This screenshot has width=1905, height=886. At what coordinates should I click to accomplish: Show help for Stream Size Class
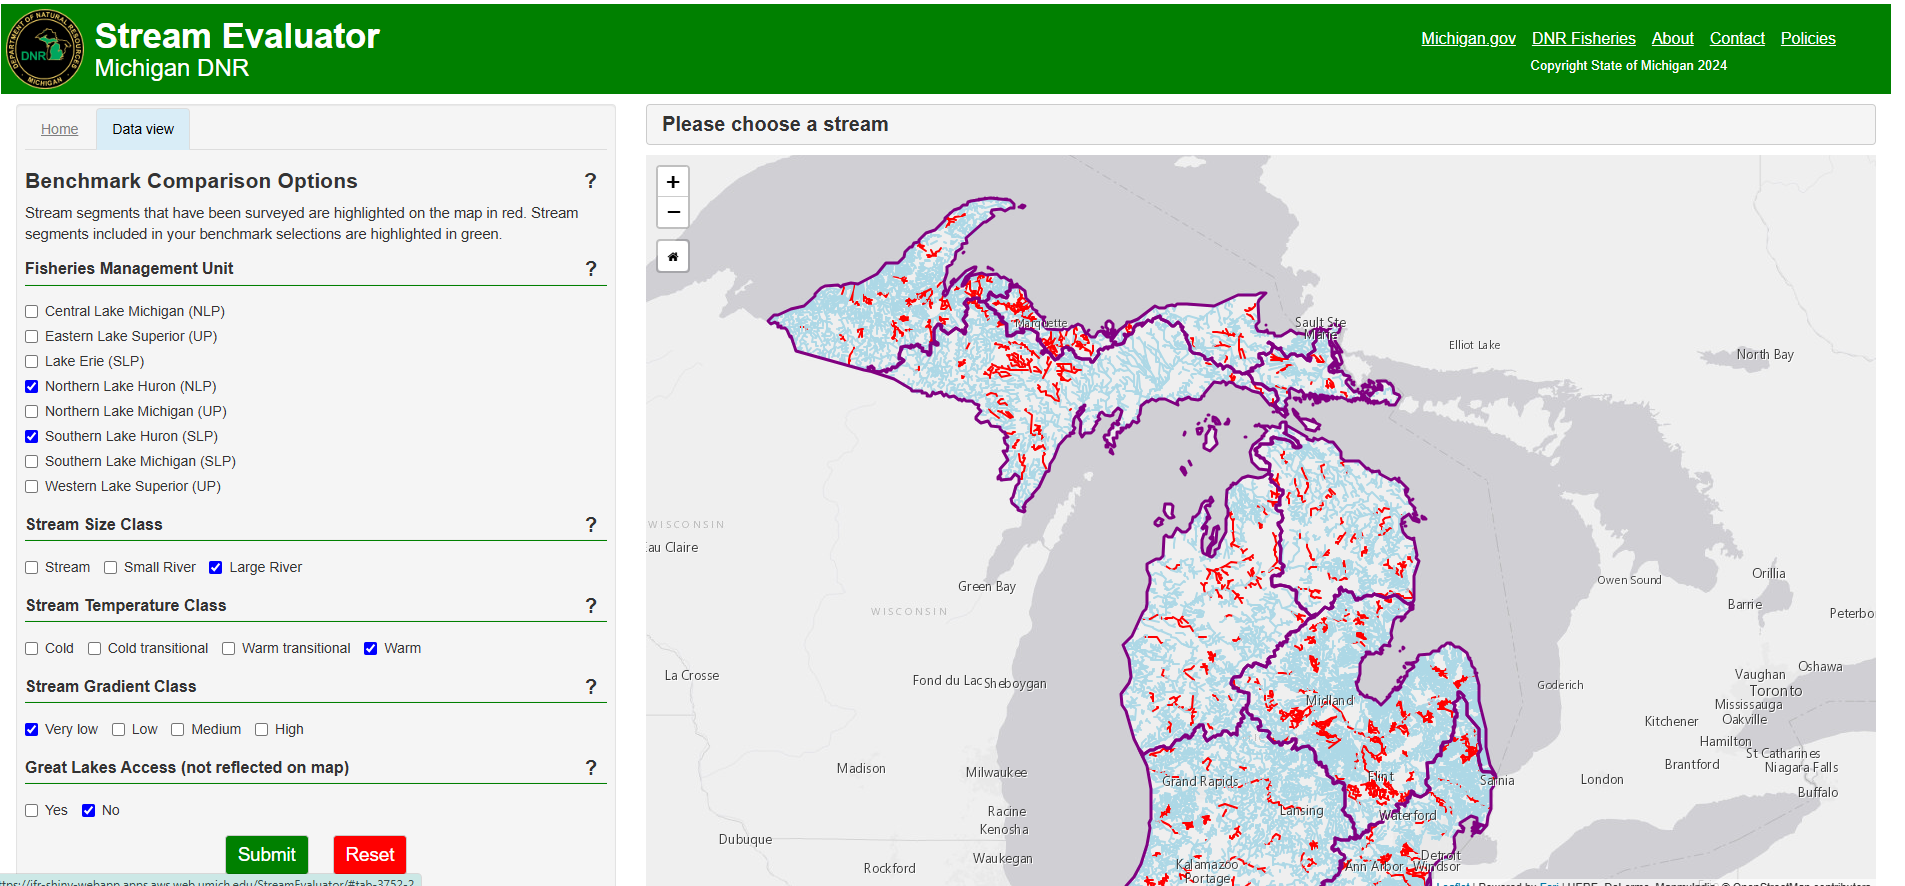tap(590, 525)
